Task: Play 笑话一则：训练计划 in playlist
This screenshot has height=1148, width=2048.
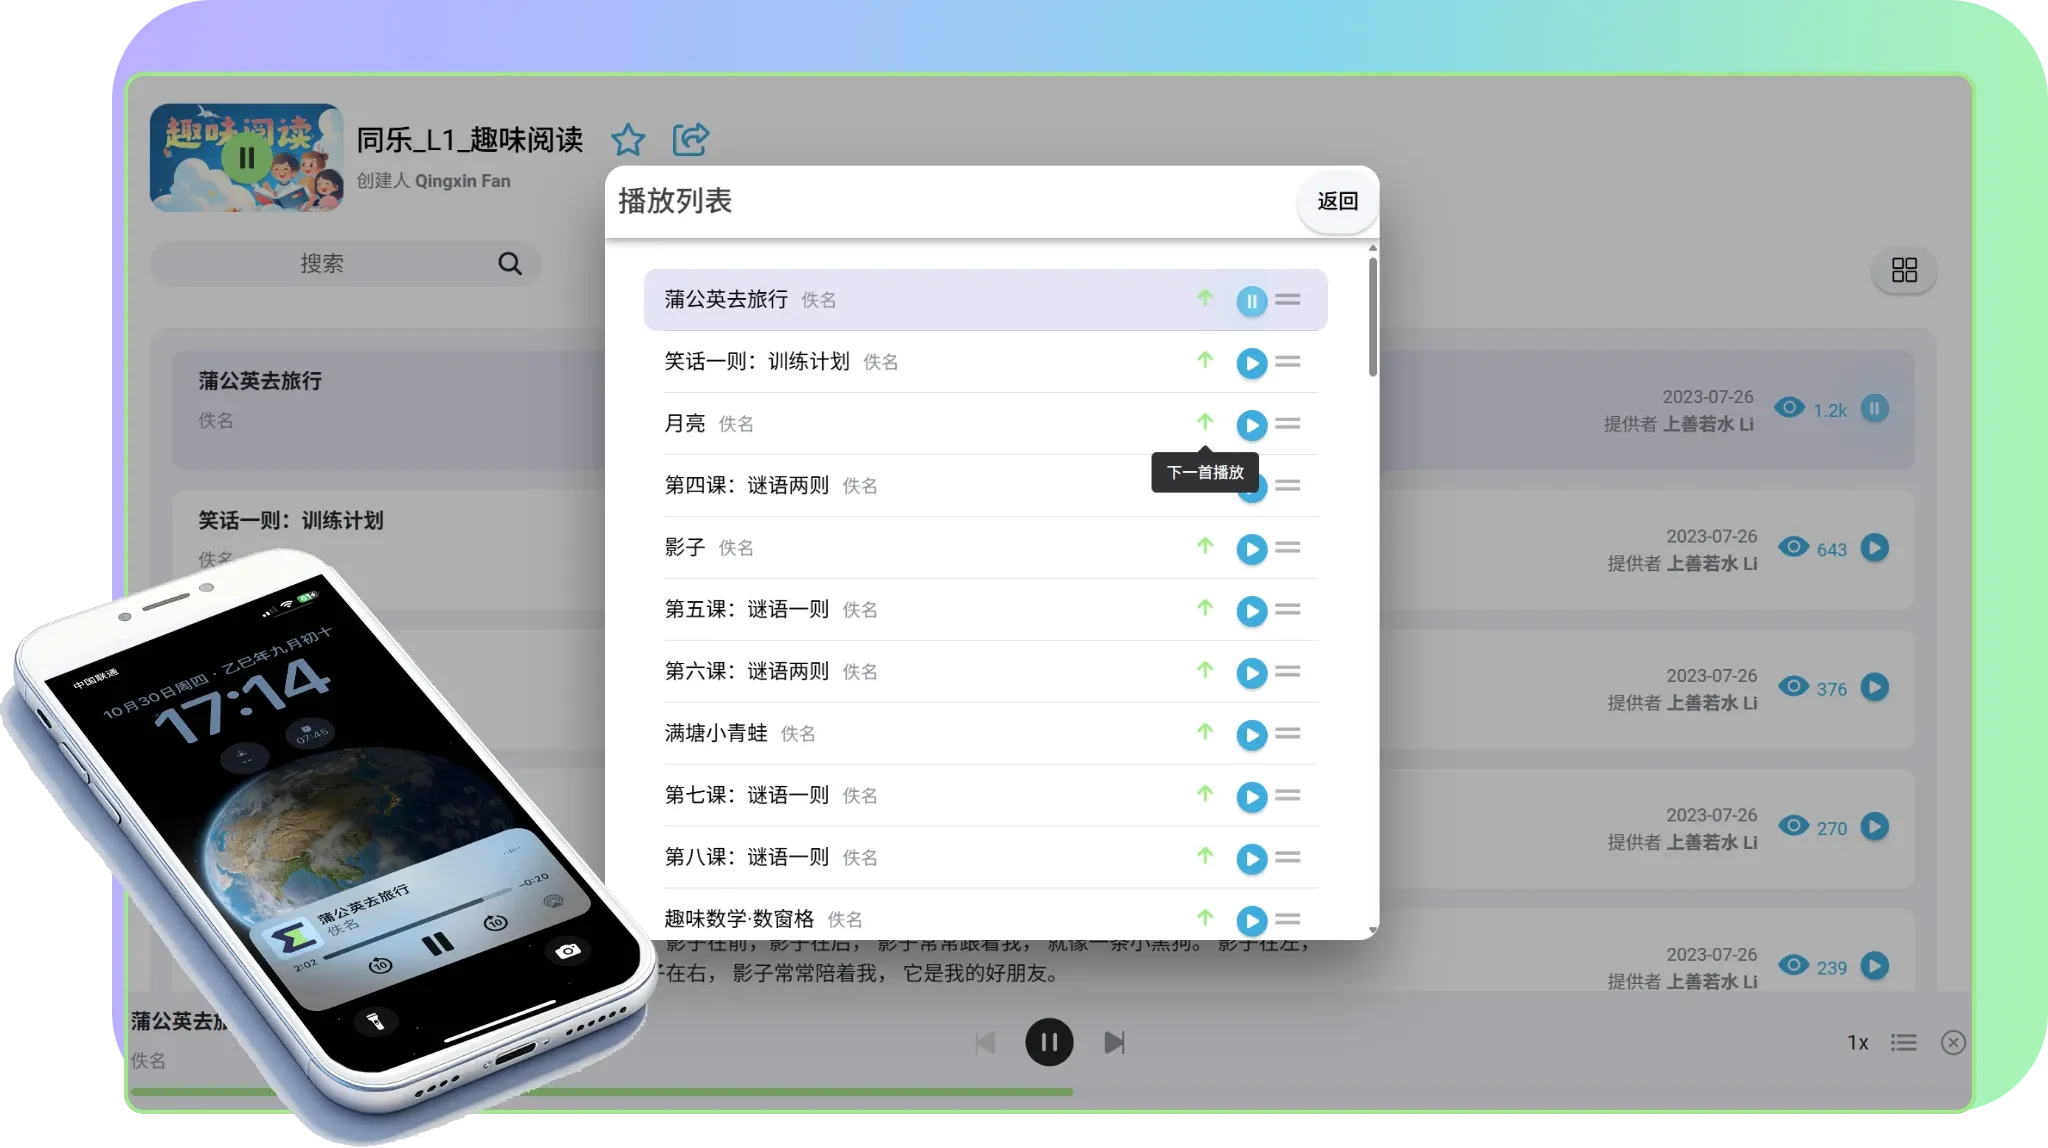Action: pos(1251,363)
